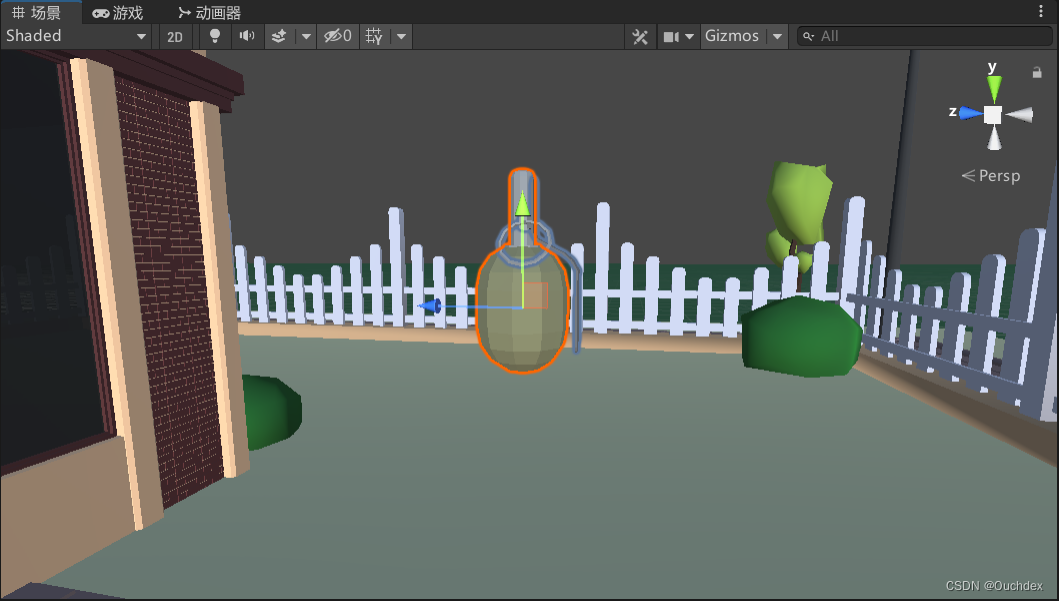Click the gray right-side axis cone
Image resolution: width=1059 pixels, height=601 pixels.
(x=1019, y=115)
